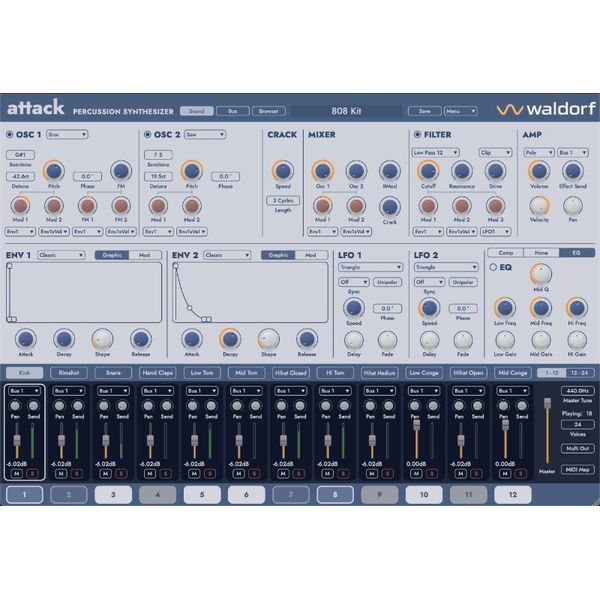
Task: Open the LFO 1 Triangle shape dropdown
Action: pos(370,267)
